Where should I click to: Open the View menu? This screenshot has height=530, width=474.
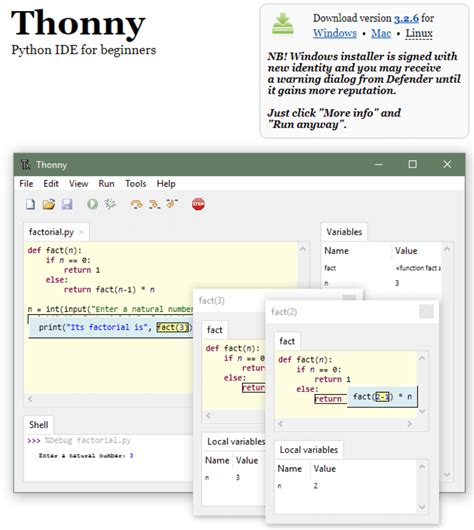click(x=78, y=184)
